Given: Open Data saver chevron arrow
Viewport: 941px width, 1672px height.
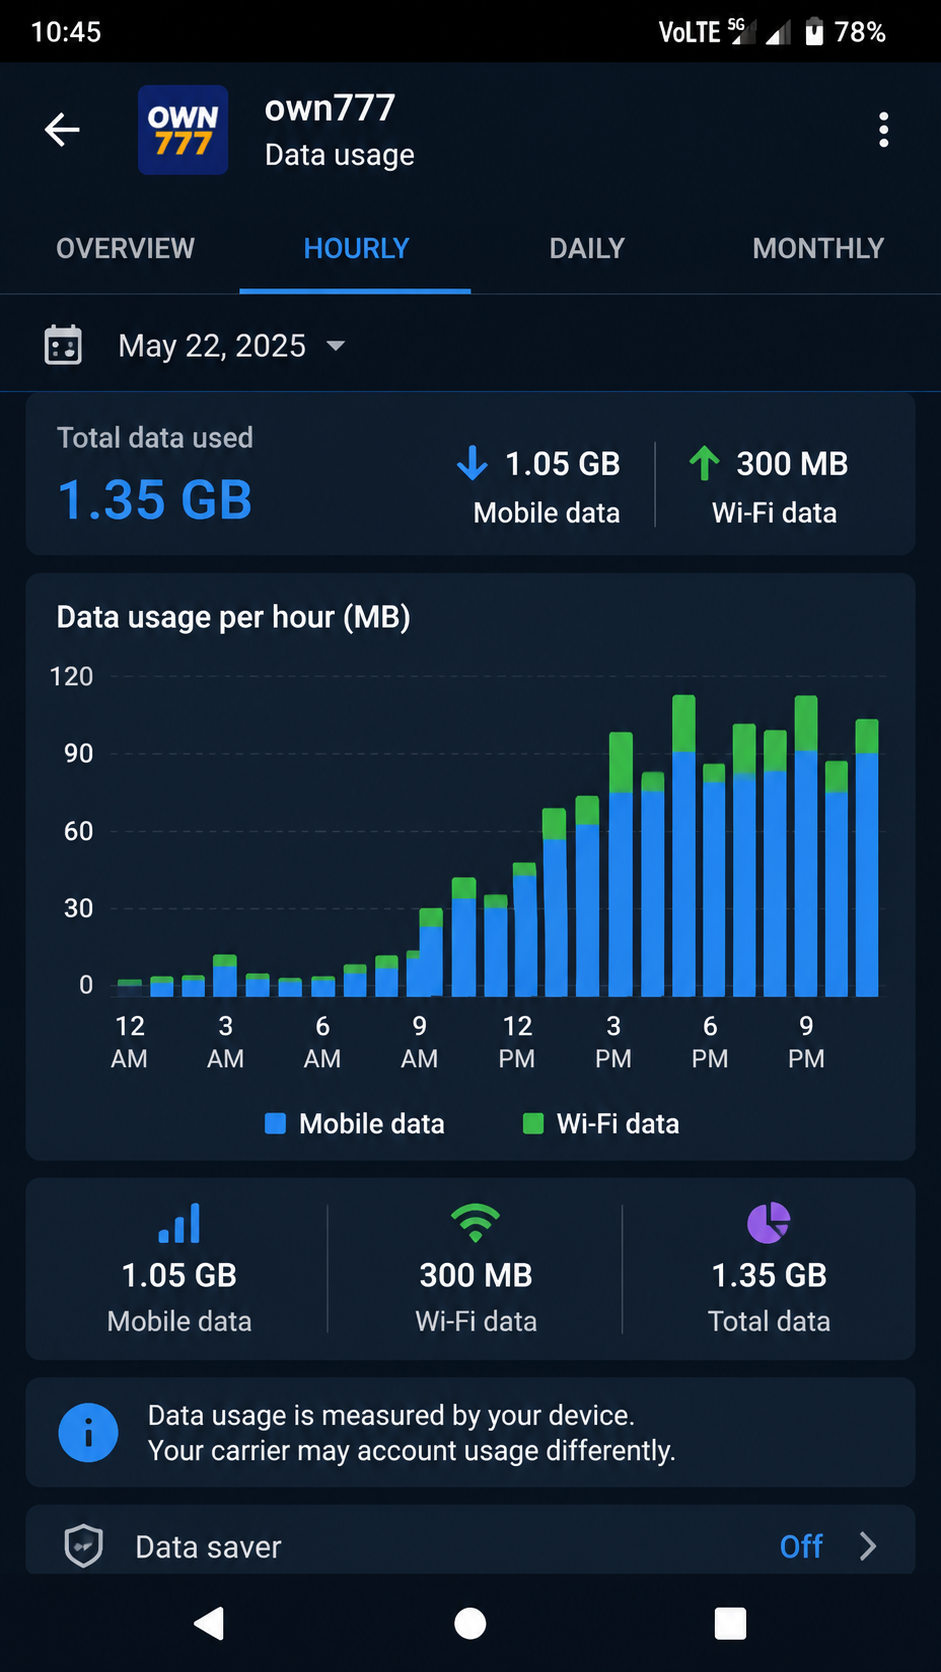Looking at the screenshot, I should (868, 1546).
